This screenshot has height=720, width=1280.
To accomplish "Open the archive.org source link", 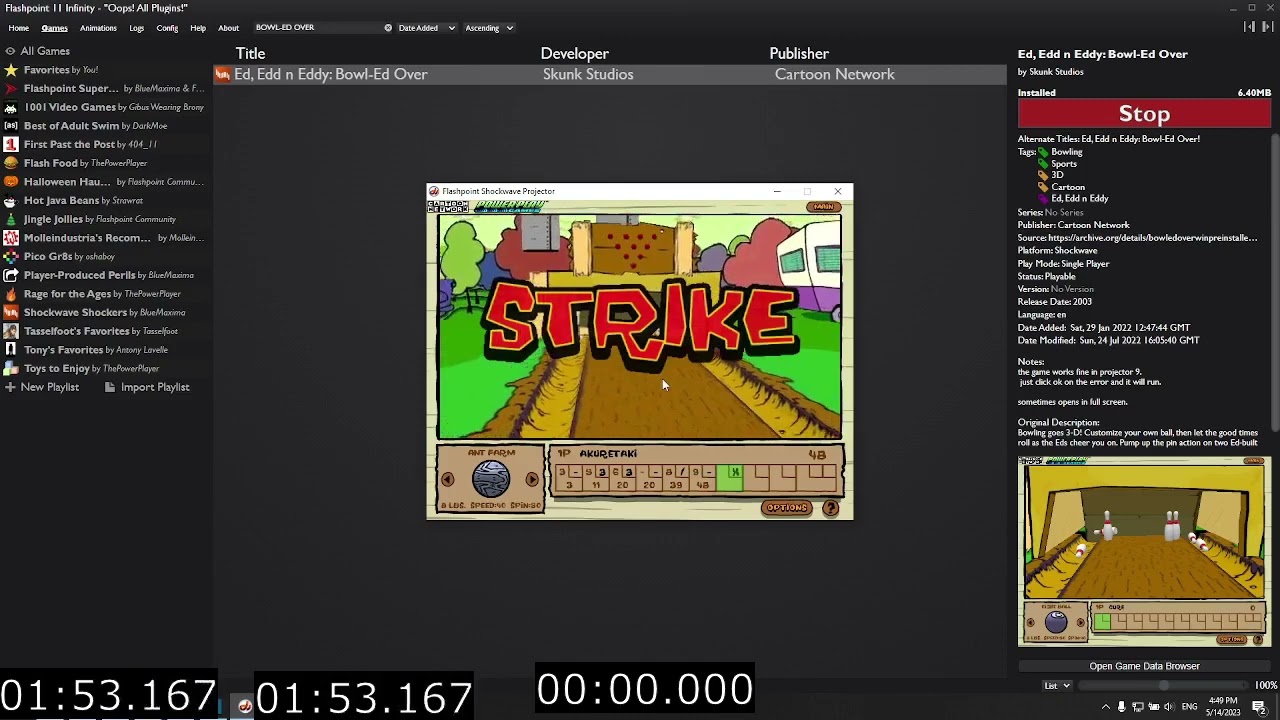I will pos(1153,238).
